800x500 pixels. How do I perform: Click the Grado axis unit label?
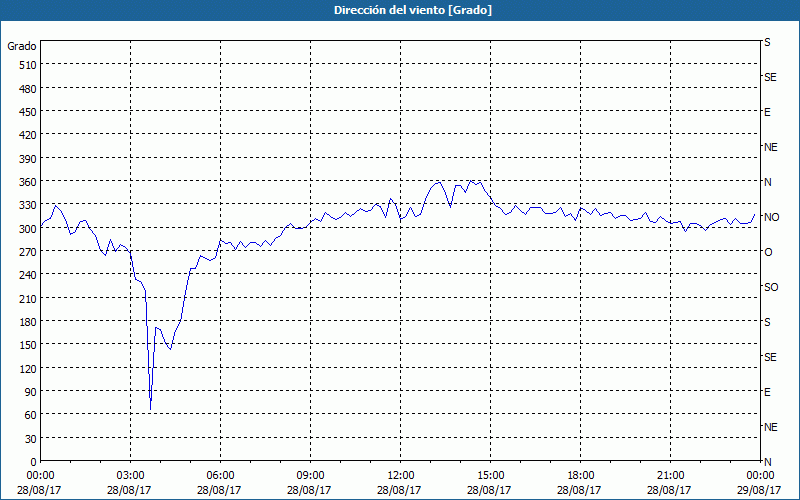(x=22, y=46)
